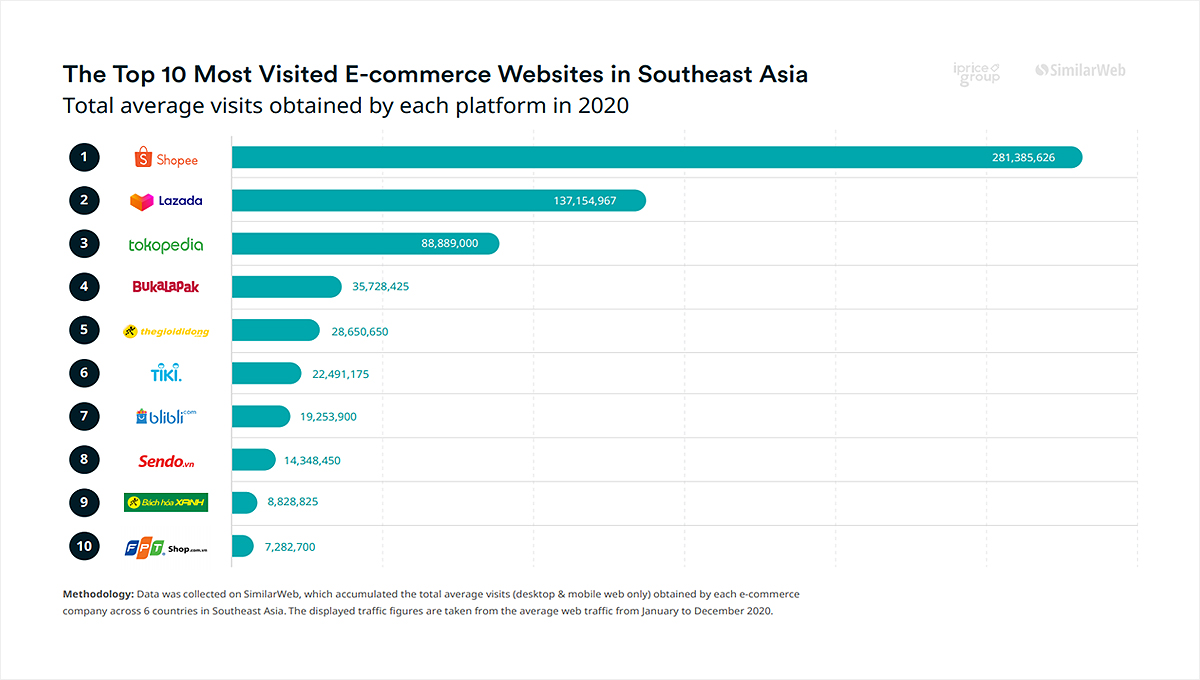Click the Tiki value 22,491,175

[x=341, y=374]
